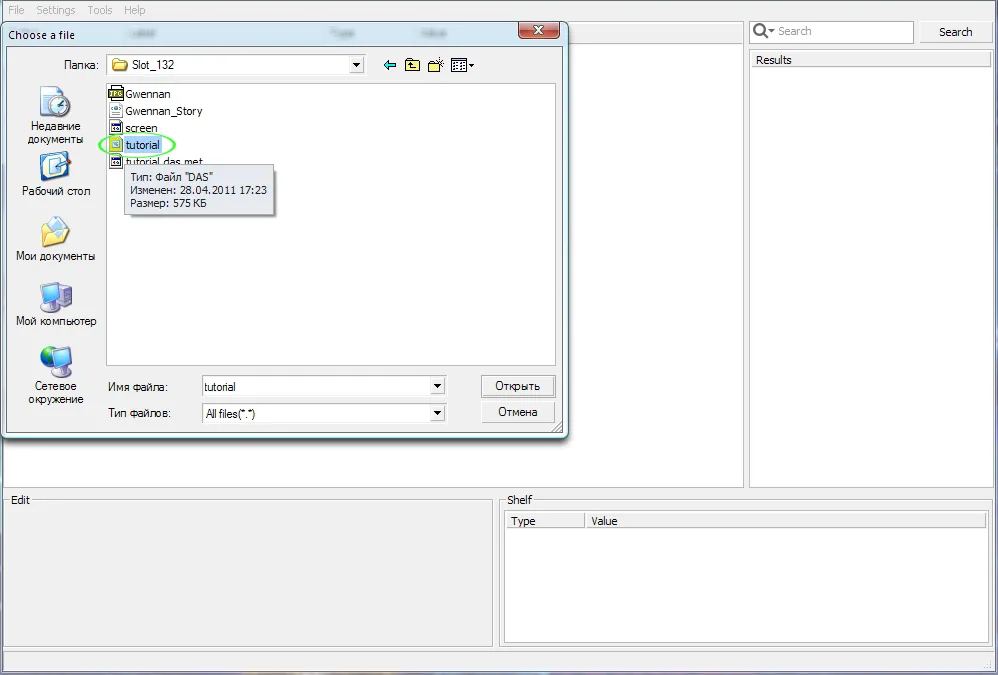Select the Gwennan_Story file
The width and height of the screenshot is (998, 675).
(x=163, y=111)
